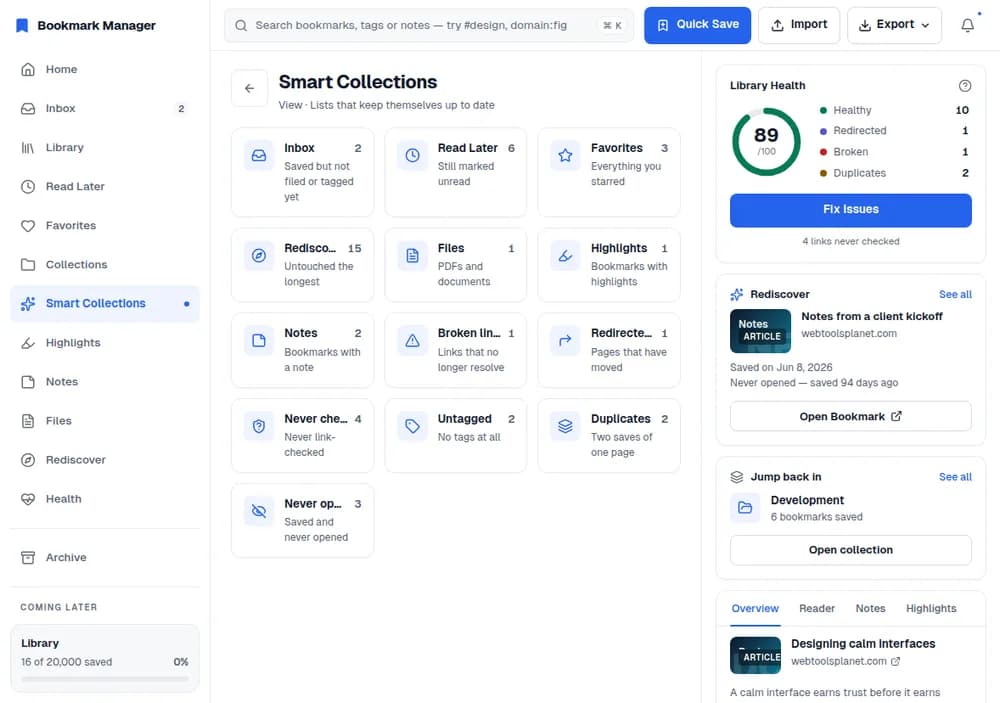
Task: Click the Library Health help icon
Action: point(965,85)
